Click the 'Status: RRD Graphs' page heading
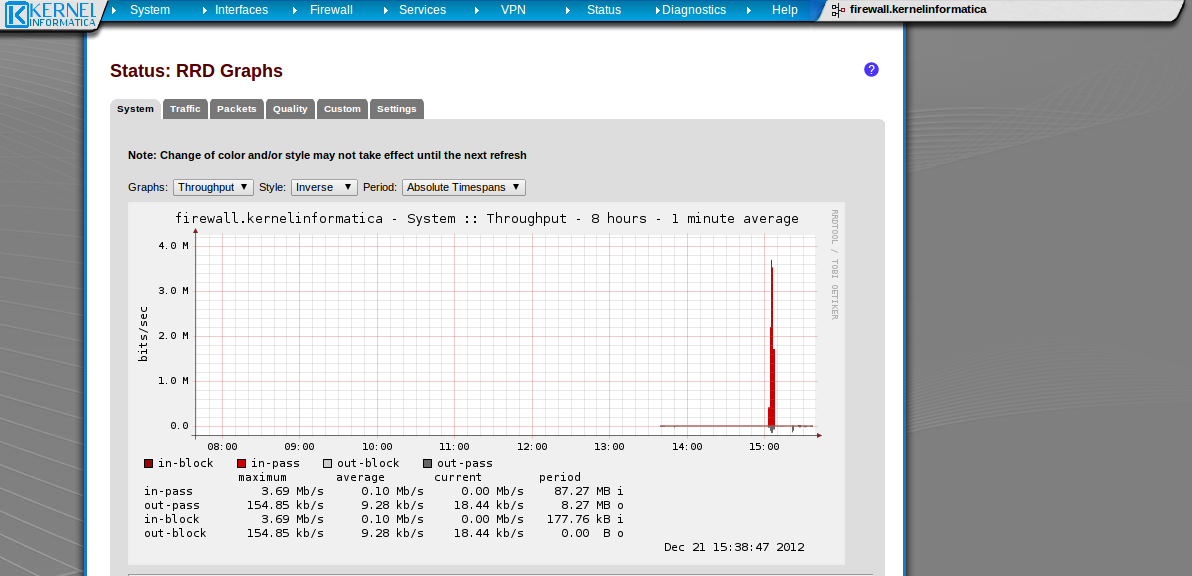The image size is (1192, 576). (x=196, y=71)
